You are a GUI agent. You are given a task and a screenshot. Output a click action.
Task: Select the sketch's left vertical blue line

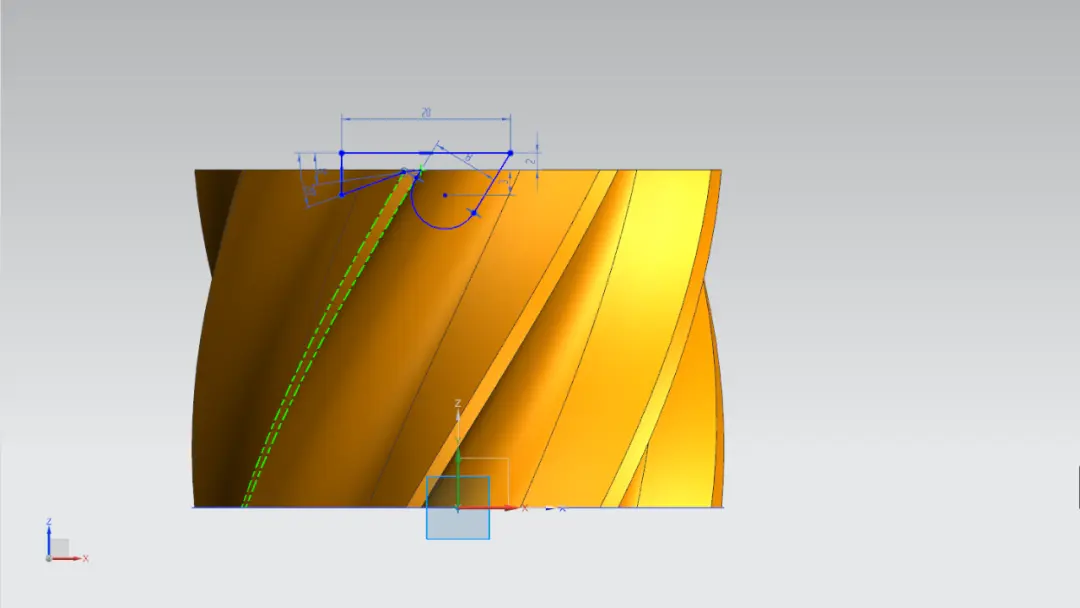pyautogui.click(x=342, y=174)
